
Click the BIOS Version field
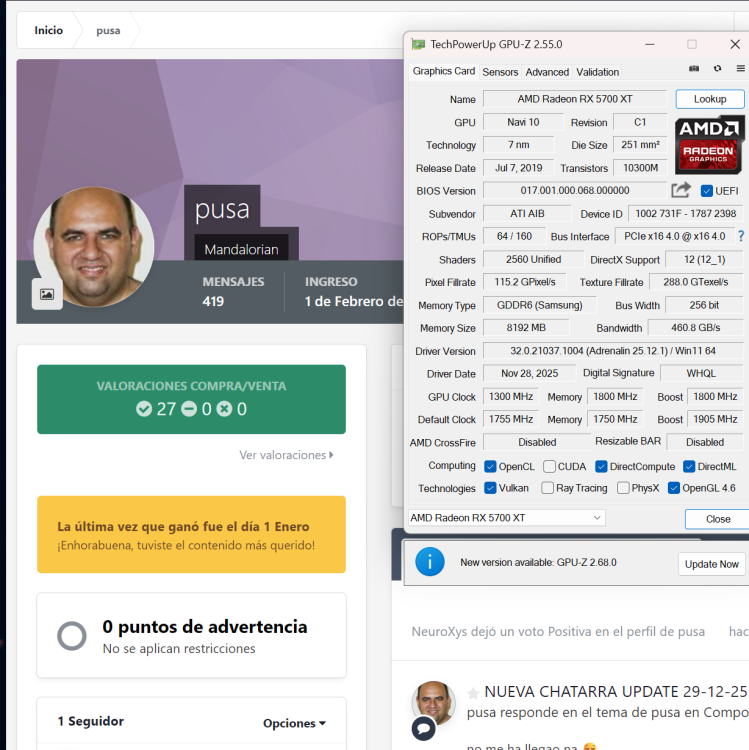tap(574, 190)
